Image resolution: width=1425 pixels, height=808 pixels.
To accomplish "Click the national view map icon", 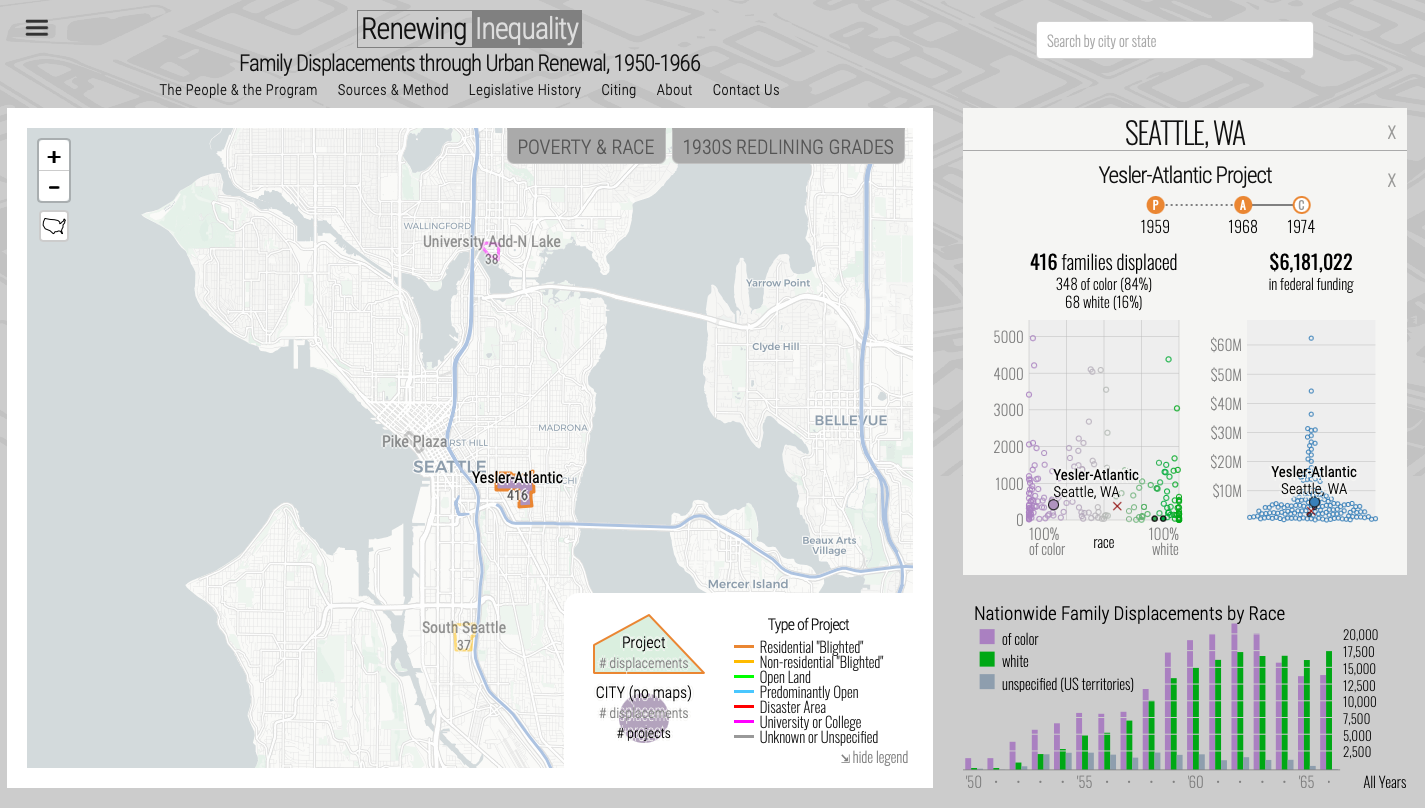I will [54, 226].
